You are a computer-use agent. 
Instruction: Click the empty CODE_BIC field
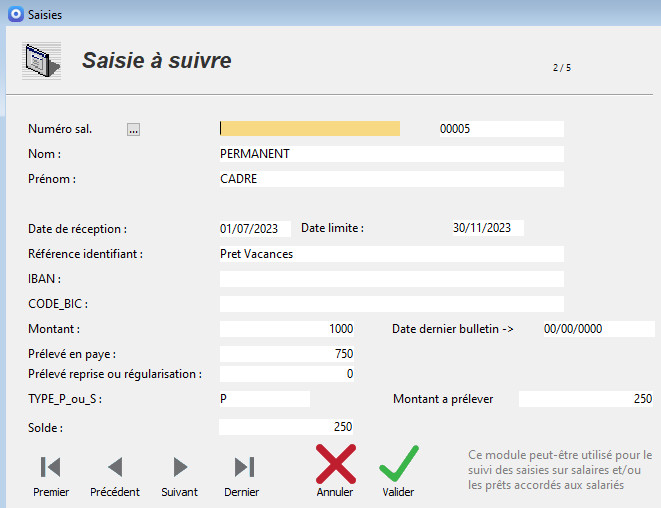390,304
